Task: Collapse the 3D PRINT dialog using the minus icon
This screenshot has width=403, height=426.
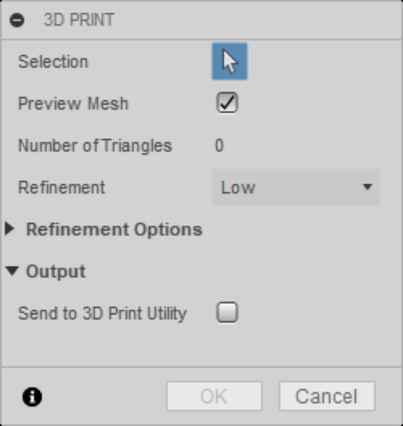Action: (17, 20)
